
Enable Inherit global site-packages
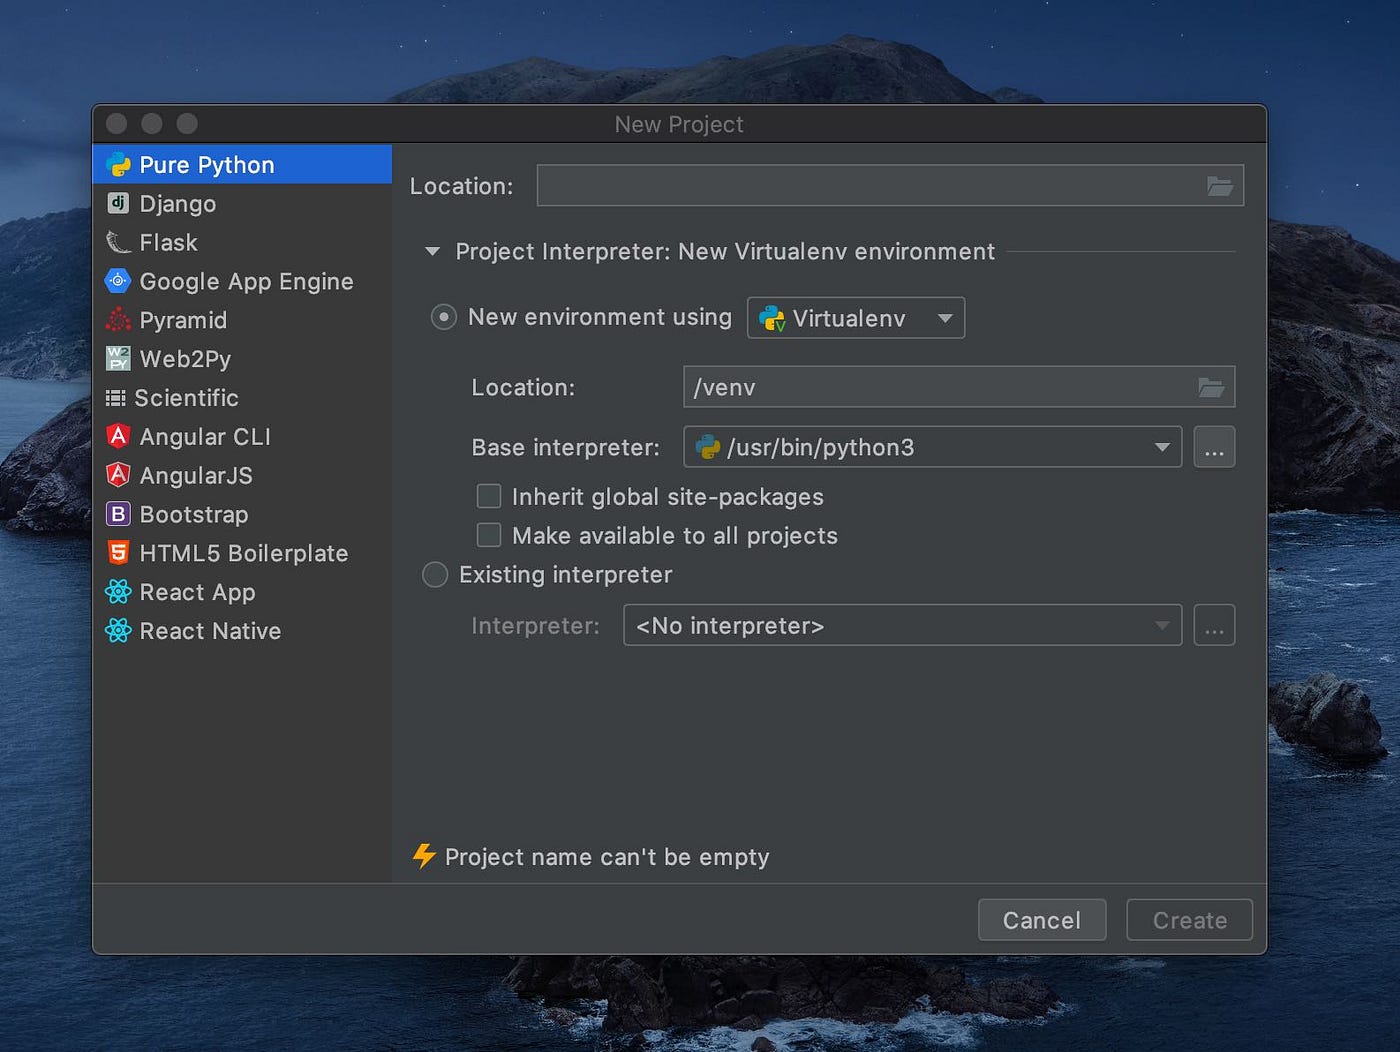point(488,496)
